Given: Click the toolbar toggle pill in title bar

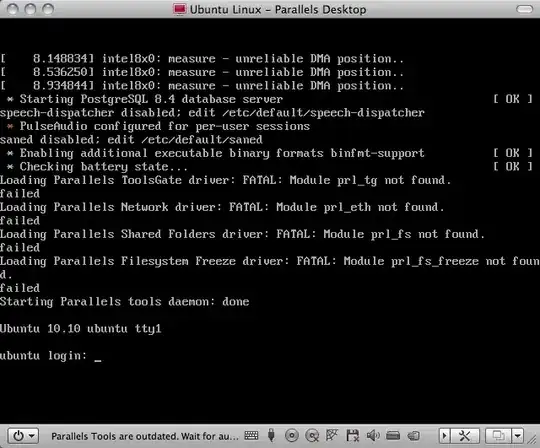Looking at the screenshot, I should point(525,9).
